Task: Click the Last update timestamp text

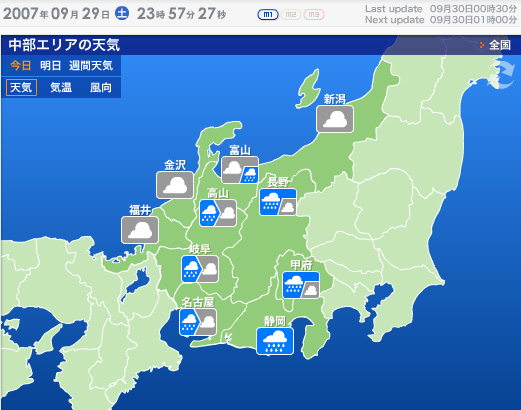Action: (x=441, y=9)
